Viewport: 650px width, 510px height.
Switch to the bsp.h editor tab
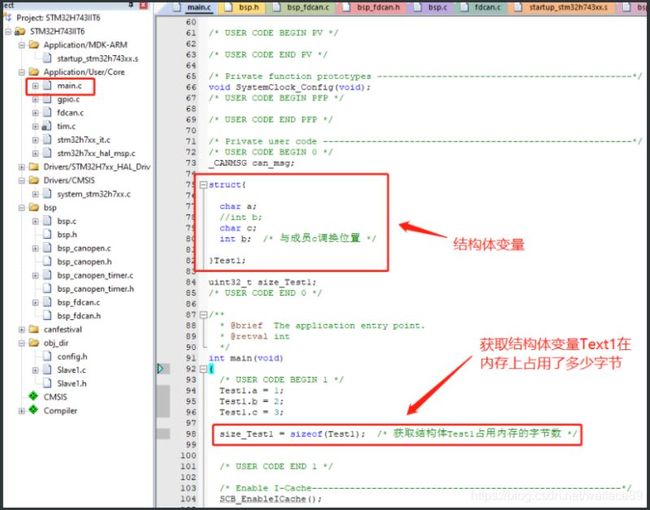click(x=244, y=7)
